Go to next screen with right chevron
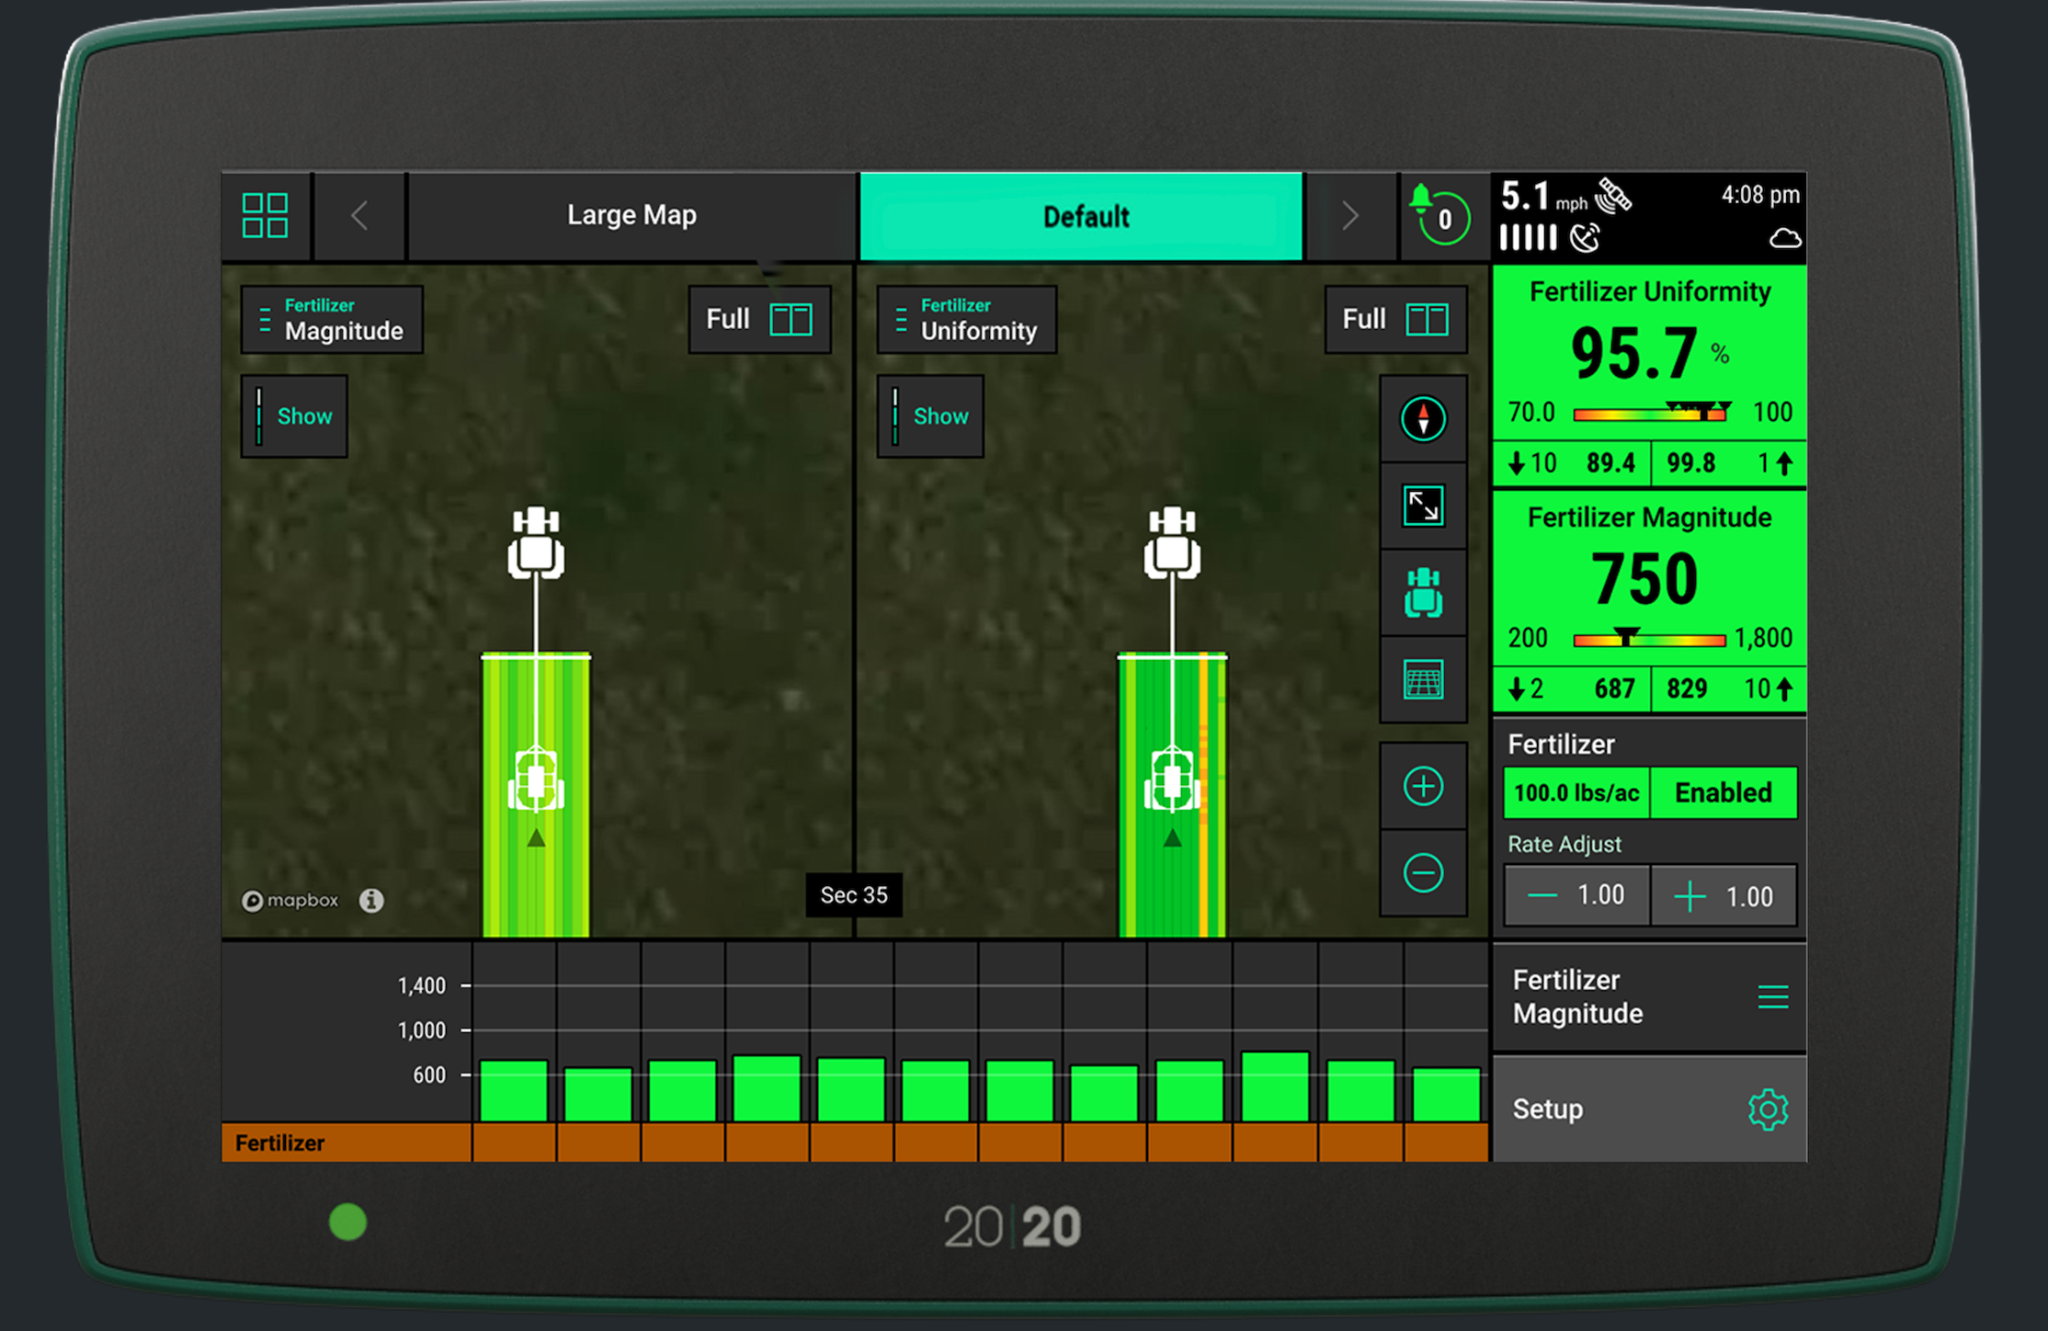Image resolution: width=2048 pixels, height=1331 pixels. (1350, 216)
